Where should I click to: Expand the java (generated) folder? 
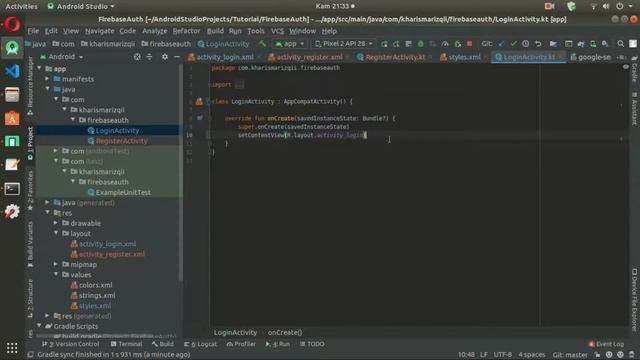click(x=48, y=202)
